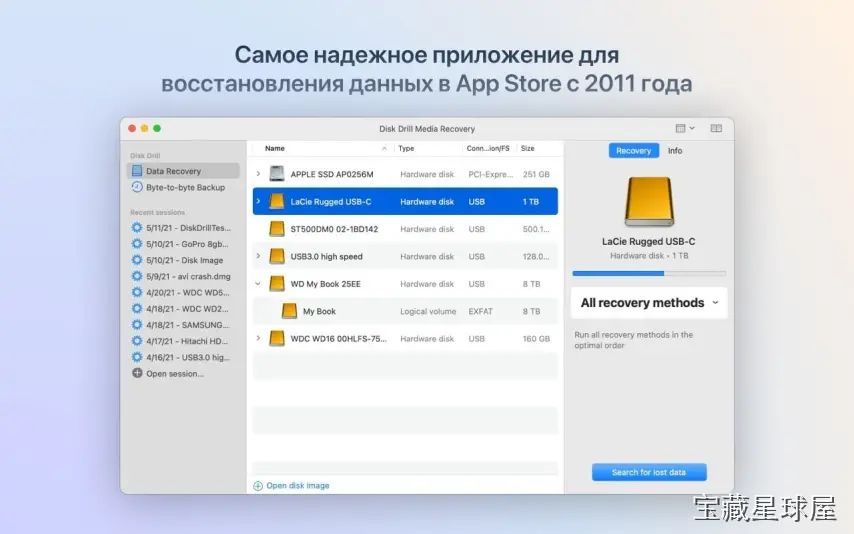Click the My Book volume name text
The image size is (854, 534).
[319, 311]
